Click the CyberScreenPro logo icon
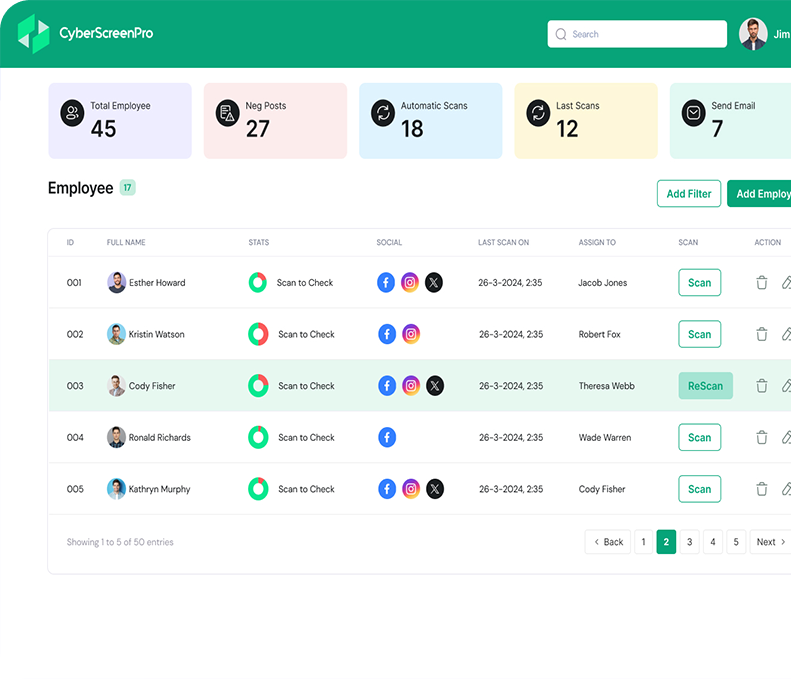Screen dimensions: 791x679 pos(33,34)
